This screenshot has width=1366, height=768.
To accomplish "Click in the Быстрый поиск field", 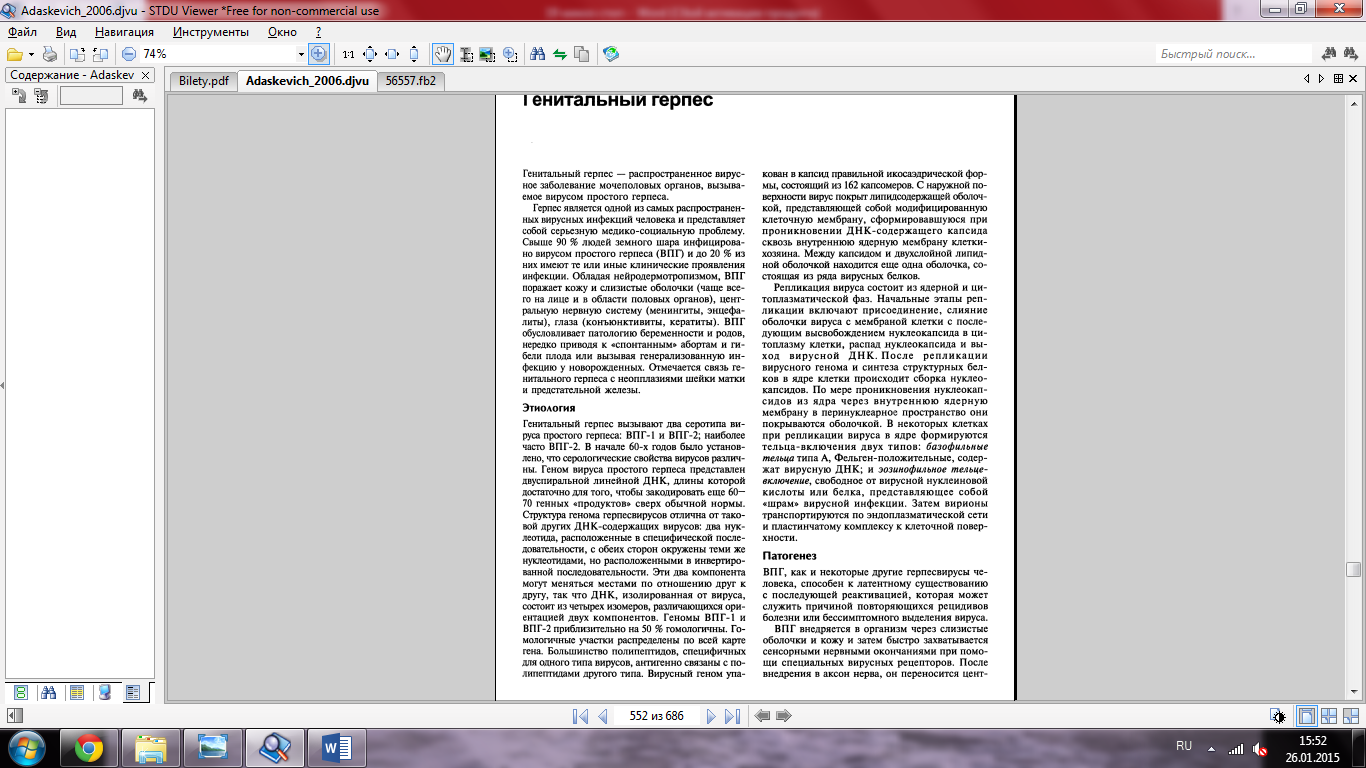I will tap(1233, 54).
